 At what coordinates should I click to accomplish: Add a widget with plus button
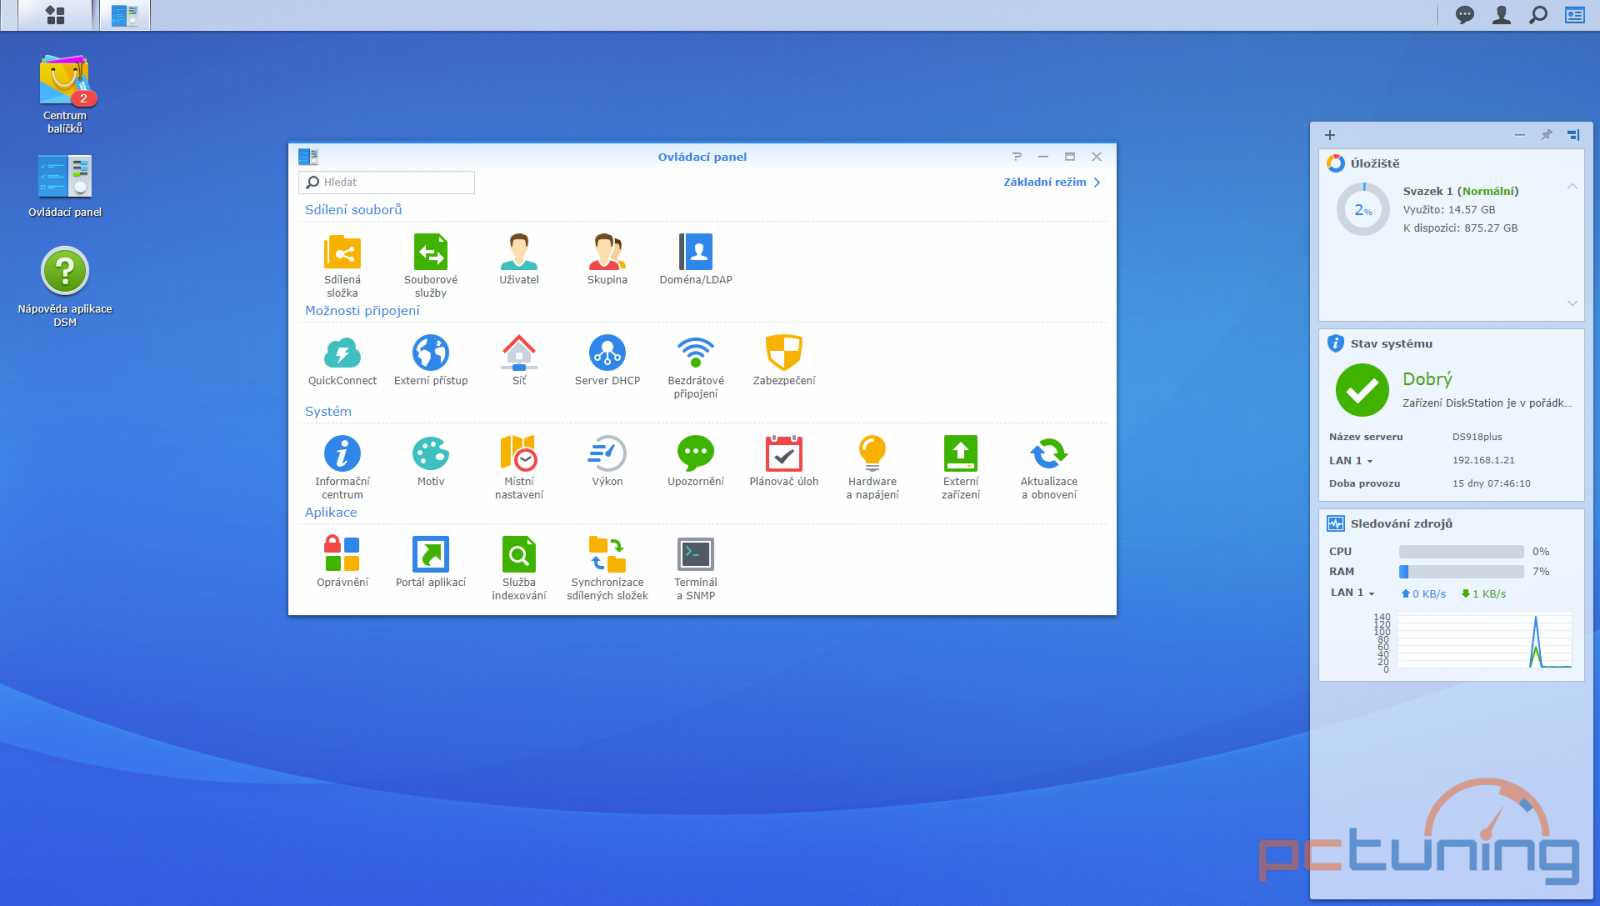coord(1330,135)
